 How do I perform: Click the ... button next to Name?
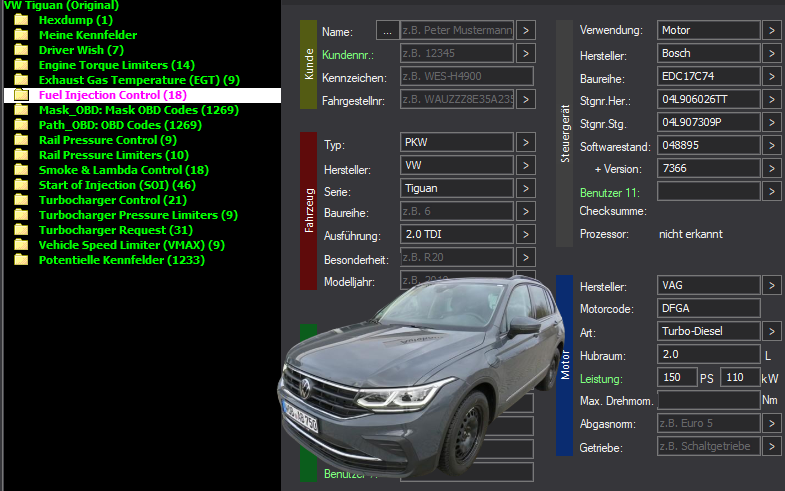point(387,31)
